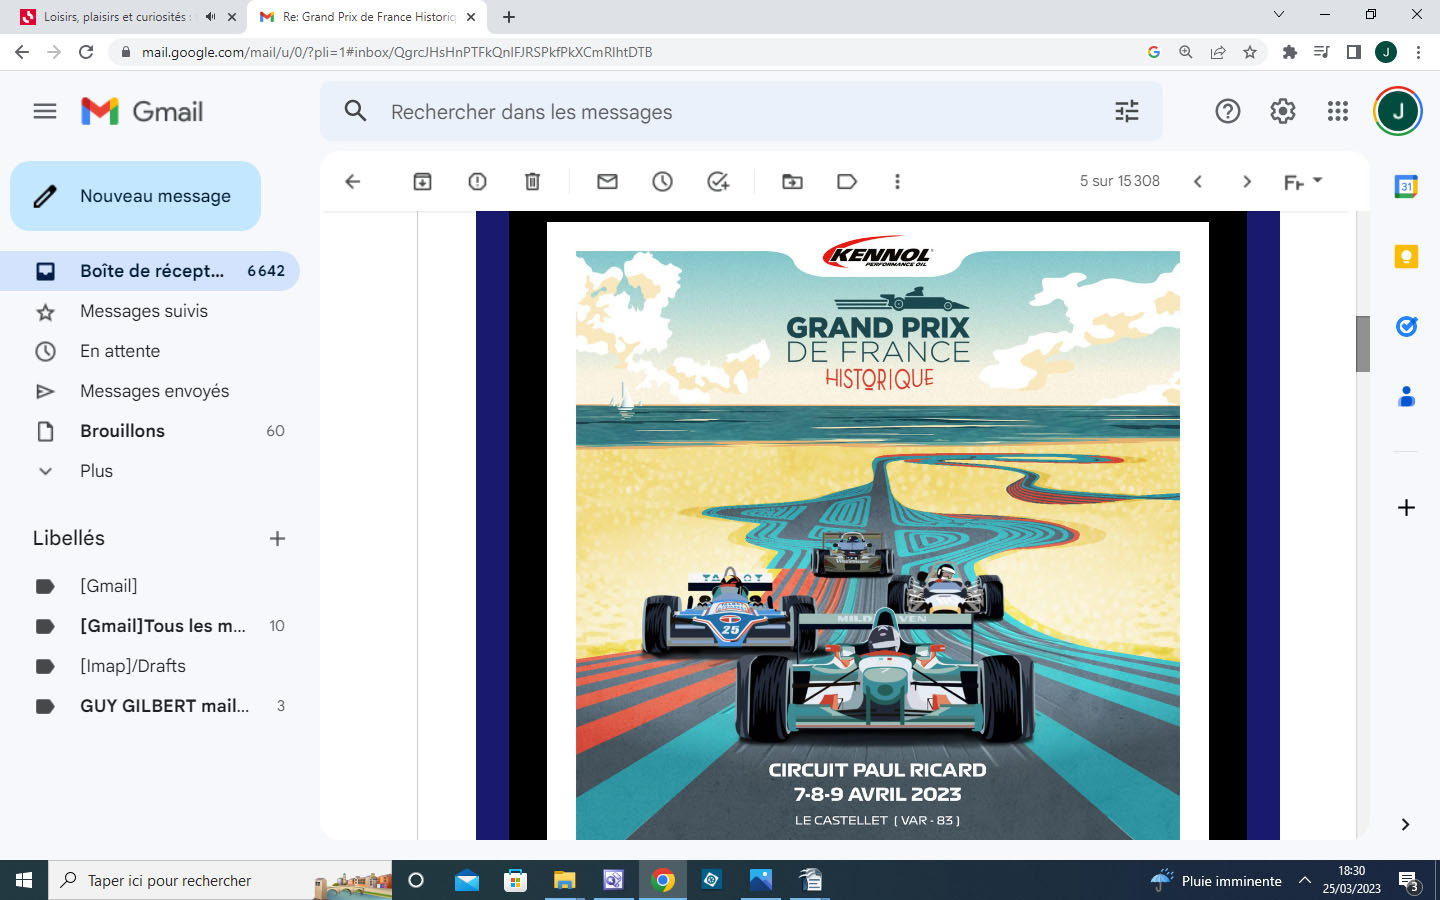Add this email to Tasks
This screenshot has width=1440, height=900.
coord(718,181)
